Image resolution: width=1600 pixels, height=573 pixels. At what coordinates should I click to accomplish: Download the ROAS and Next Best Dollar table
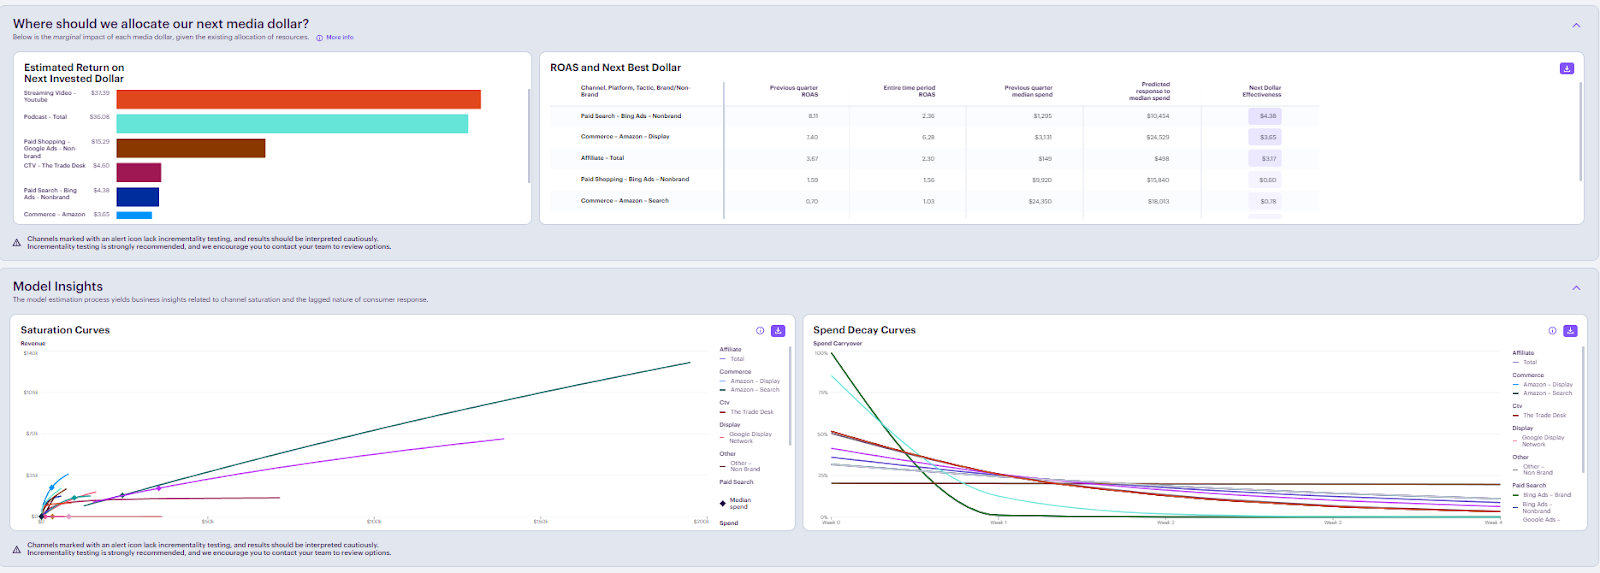(x=1566, y=68)
